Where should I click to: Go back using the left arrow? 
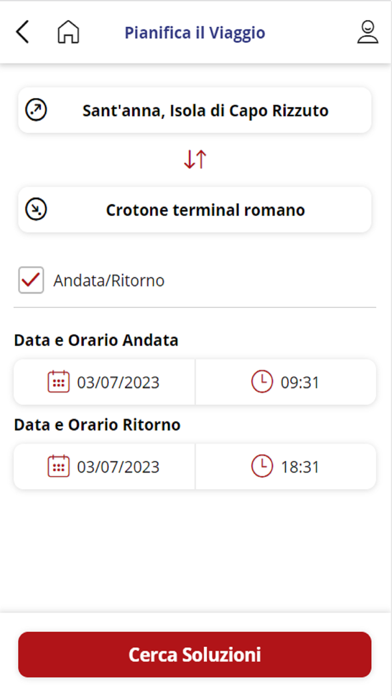tap(22, 32)
